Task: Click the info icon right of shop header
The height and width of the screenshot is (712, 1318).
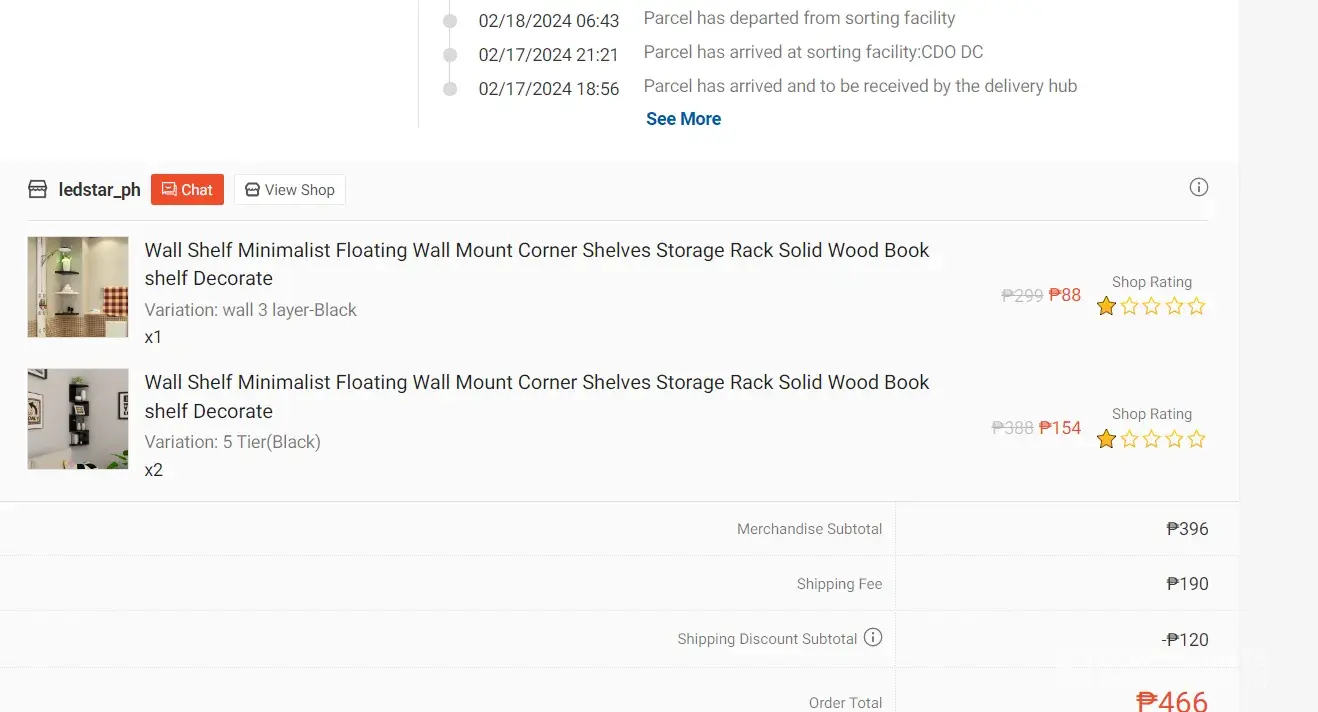Action: click(1199, 187)
